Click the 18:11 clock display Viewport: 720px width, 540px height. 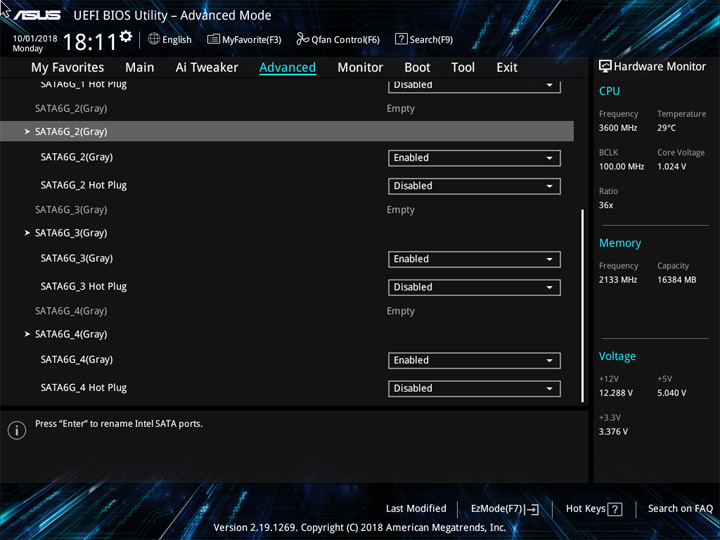[x=90, y=42]
